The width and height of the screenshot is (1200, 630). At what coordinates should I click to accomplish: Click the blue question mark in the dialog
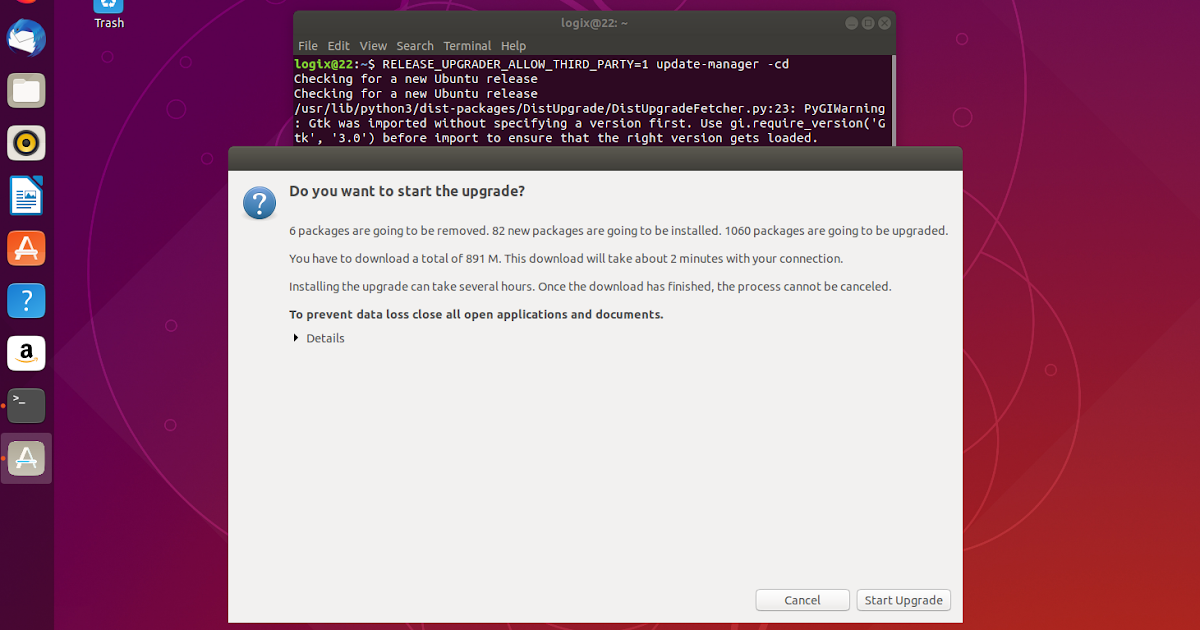coord(259,203)
